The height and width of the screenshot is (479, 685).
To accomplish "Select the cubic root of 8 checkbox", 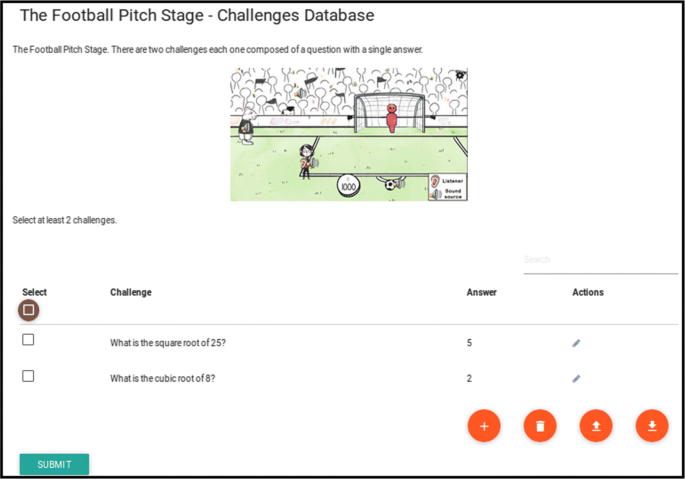I will [28, 376].
